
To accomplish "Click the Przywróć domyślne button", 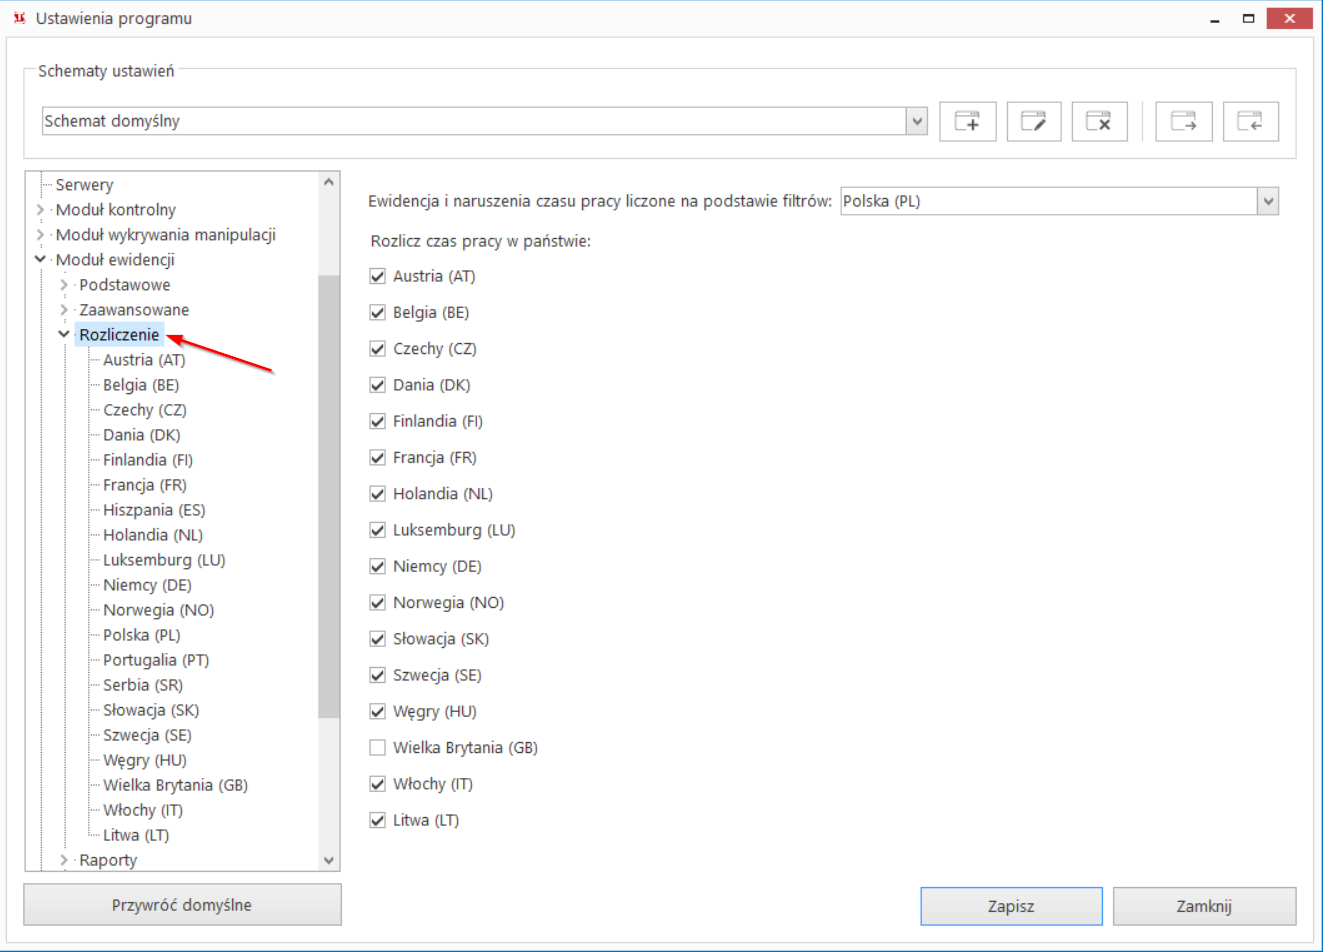I will click(x=182, y=905).
